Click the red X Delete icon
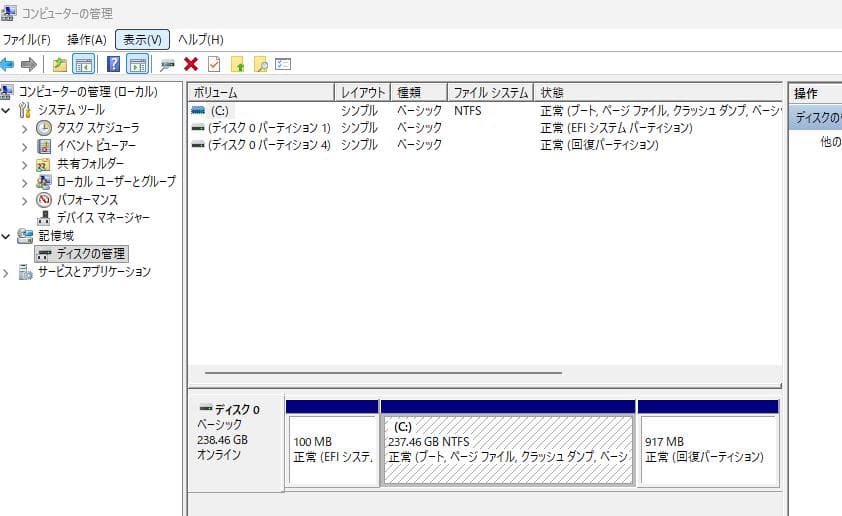Viewport: 842px width, 516px height. pos(191,64)
